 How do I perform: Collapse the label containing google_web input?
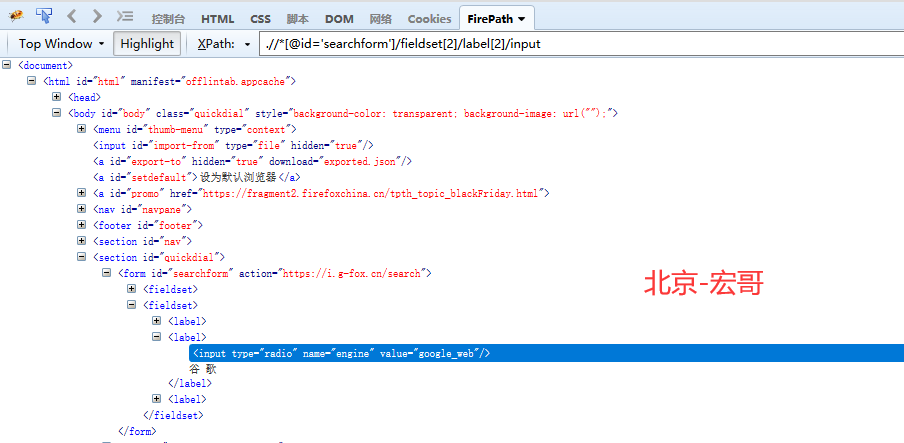click(156, 336)
